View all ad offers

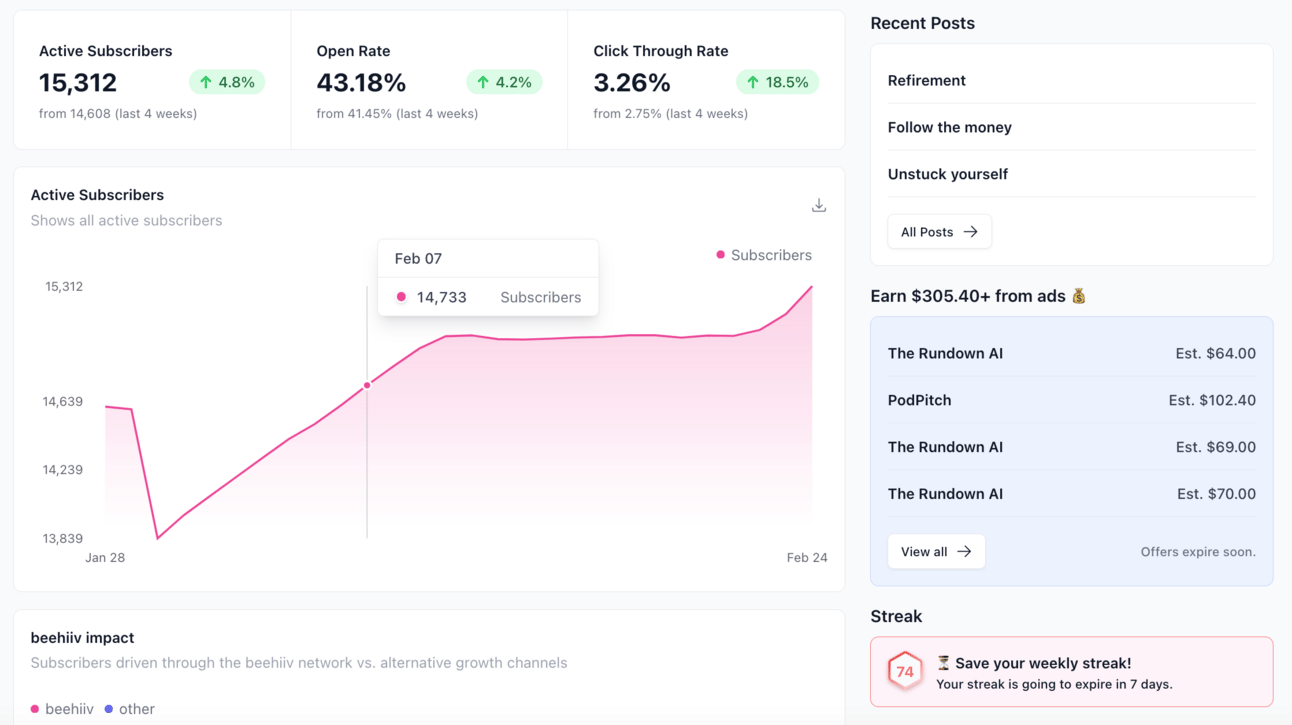pyautogui.click(x=936, y=552)
